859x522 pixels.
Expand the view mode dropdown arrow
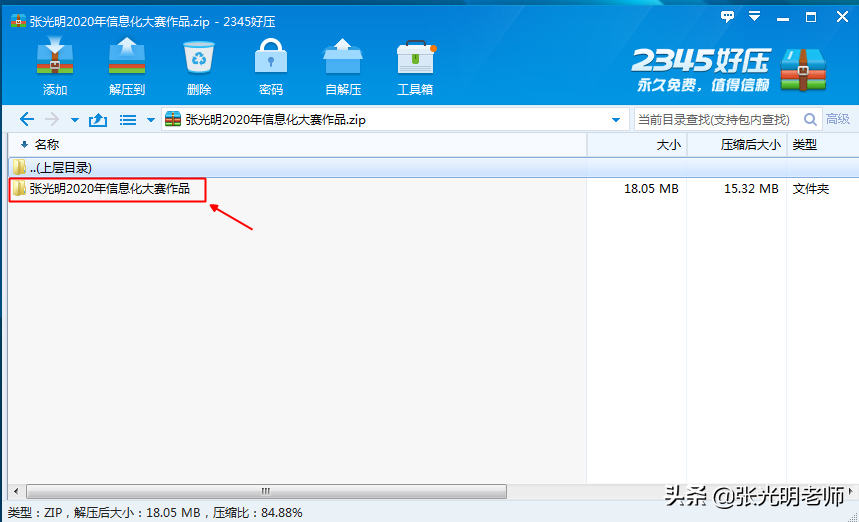click(151, 119)
